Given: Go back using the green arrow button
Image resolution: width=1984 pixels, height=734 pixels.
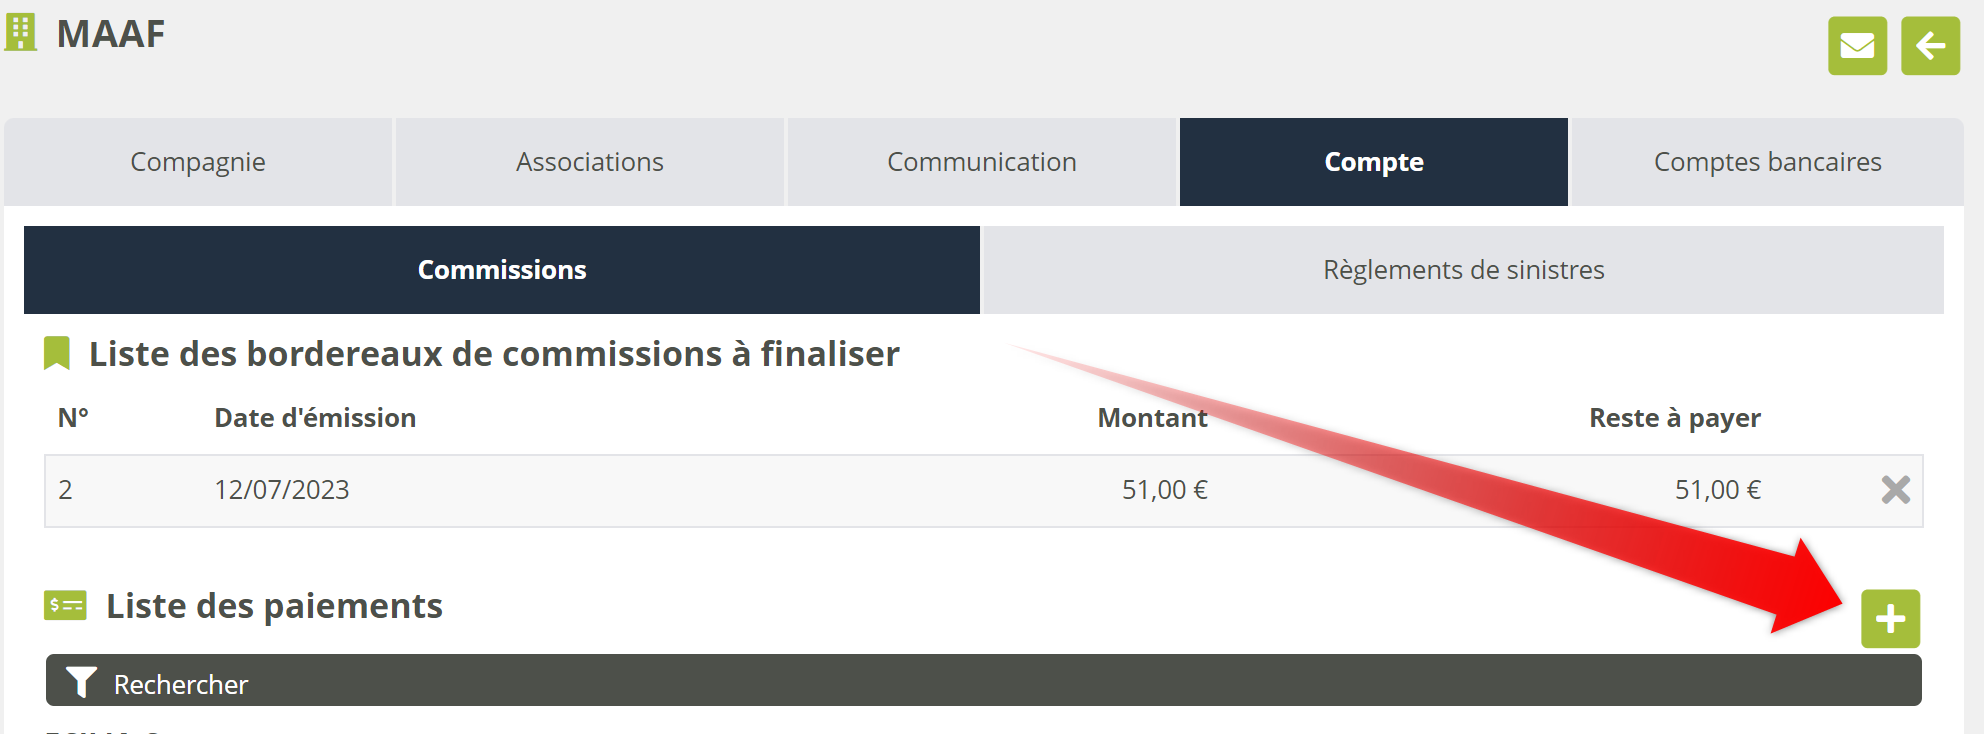Looking at the screenshot, I should 1930,46.
